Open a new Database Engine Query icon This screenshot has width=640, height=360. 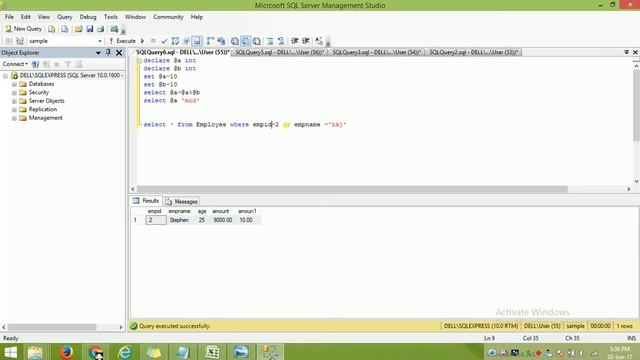[x=51, y=29]
